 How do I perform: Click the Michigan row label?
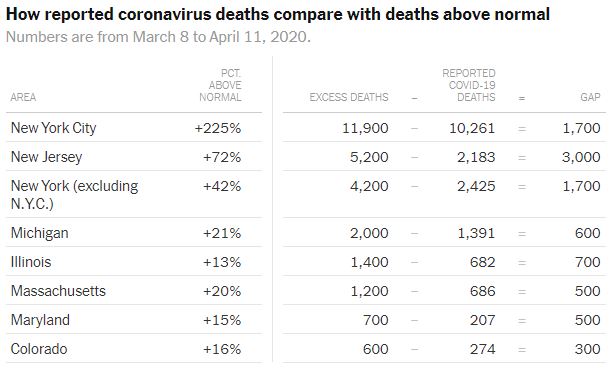click(x=40, y=233)
